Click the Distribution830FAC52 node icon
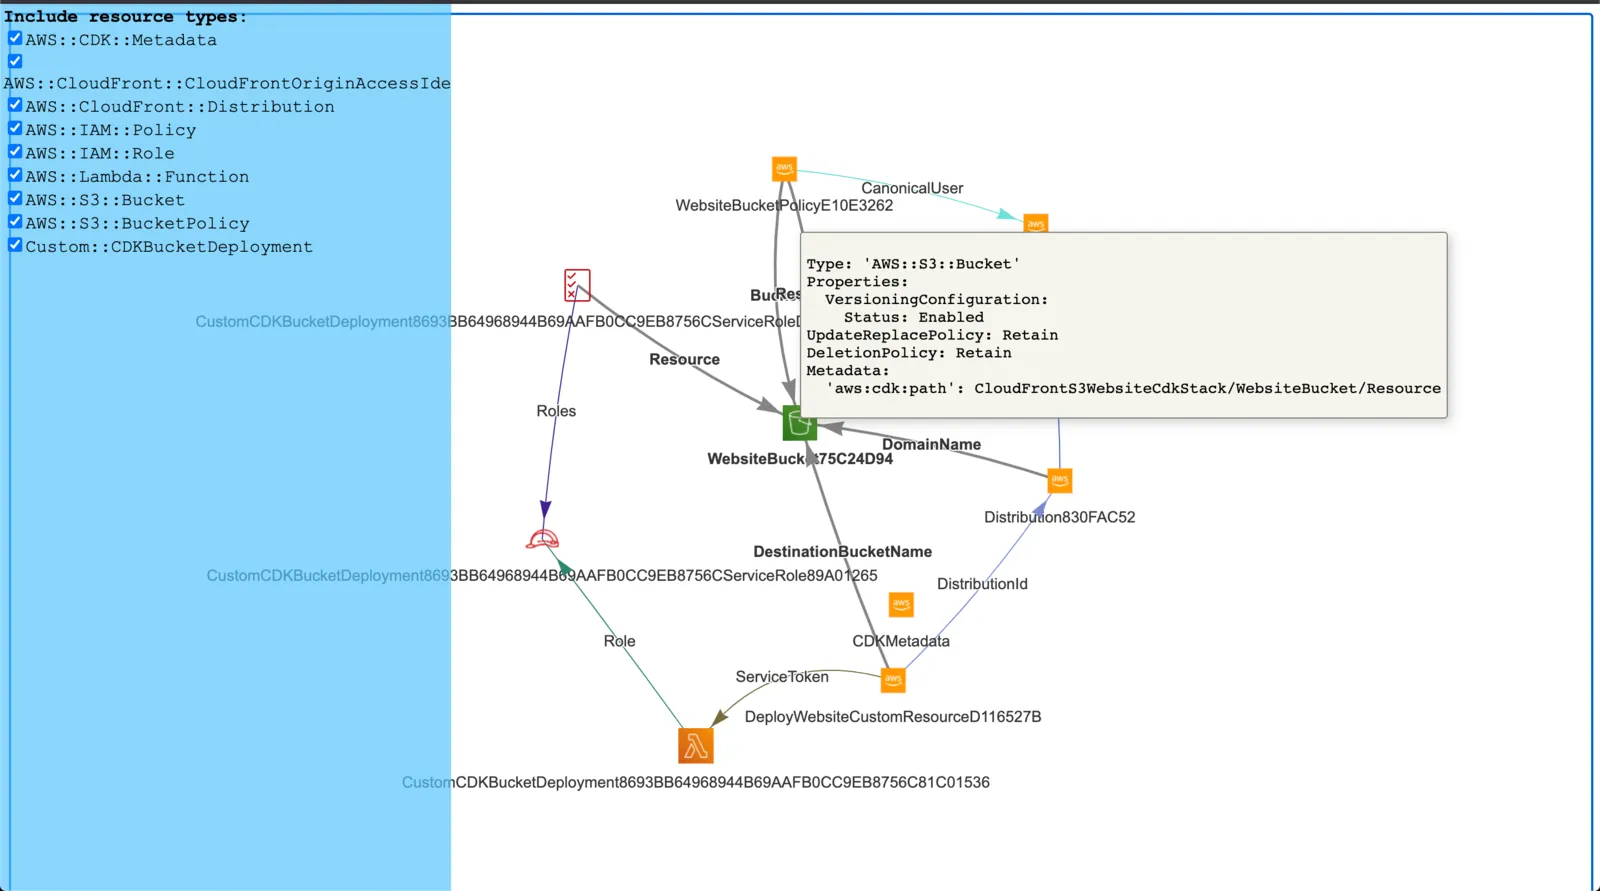 pyautogui.click(x=1060, y=481)
